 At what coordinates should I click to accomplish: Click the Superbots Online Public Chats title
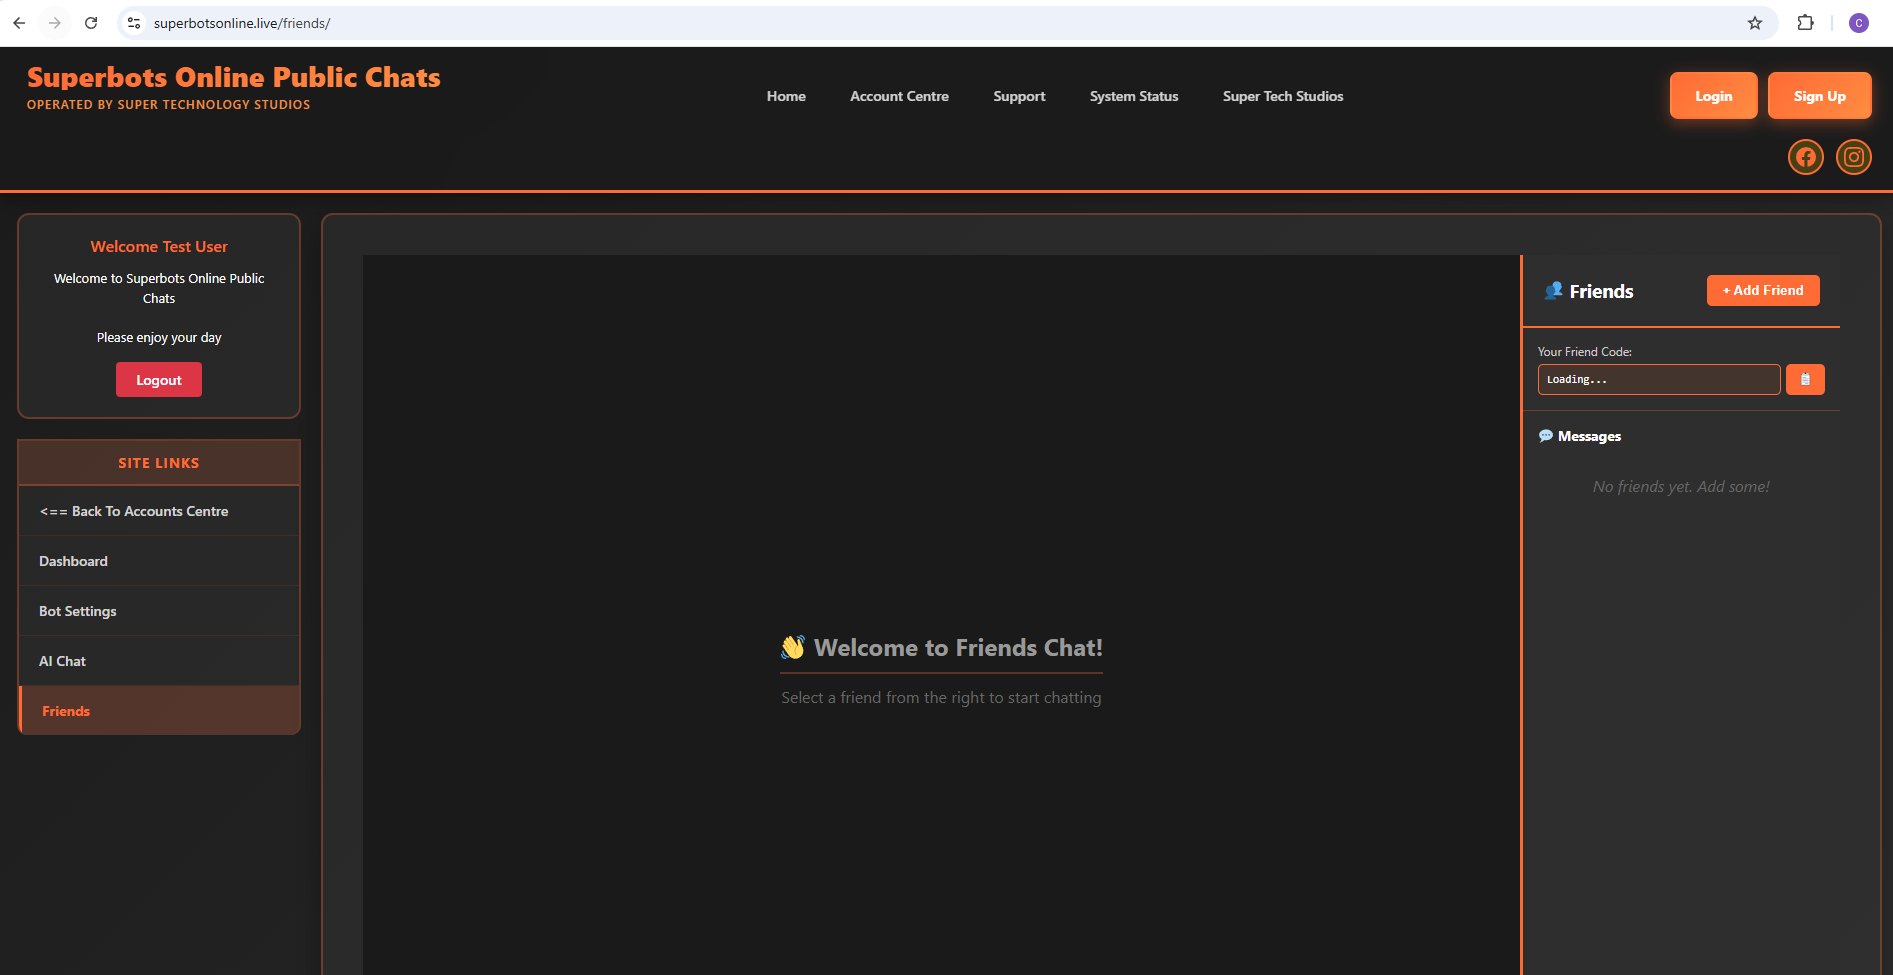pyautogui.click(x=234, y=77)
